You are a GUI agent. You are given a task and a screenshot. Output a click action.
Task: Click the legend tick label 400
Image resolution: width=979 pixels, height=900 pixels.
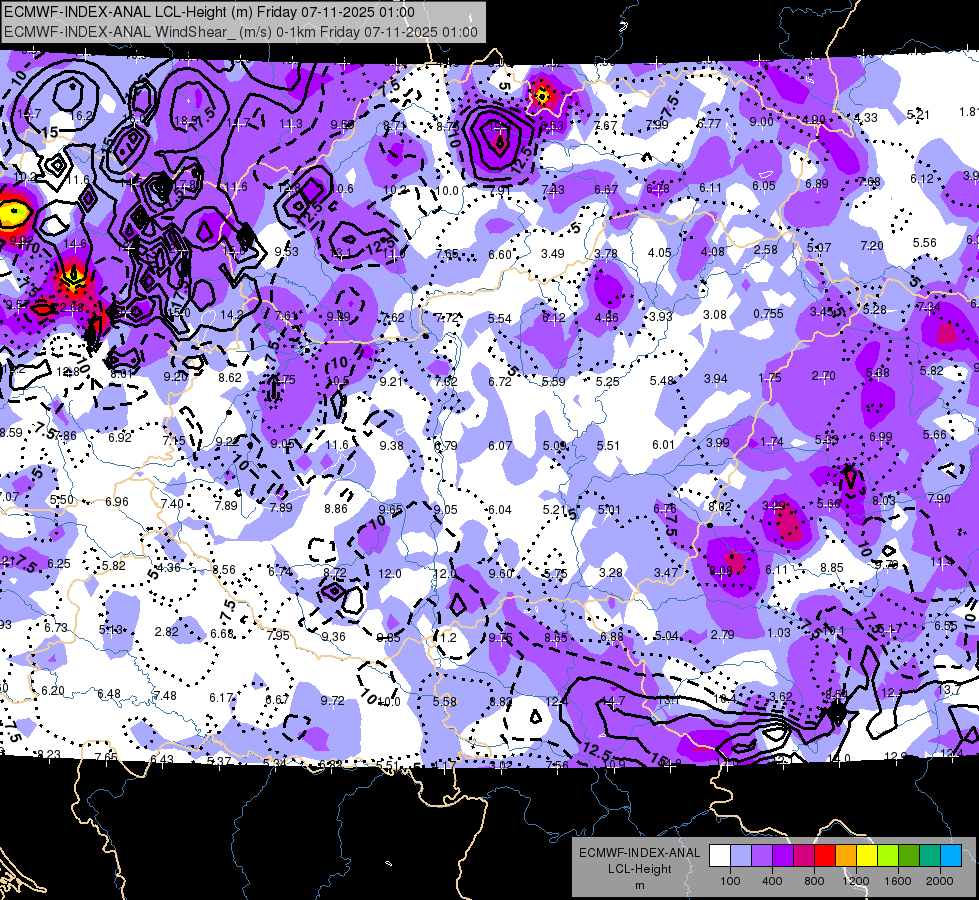coord(772,881)
